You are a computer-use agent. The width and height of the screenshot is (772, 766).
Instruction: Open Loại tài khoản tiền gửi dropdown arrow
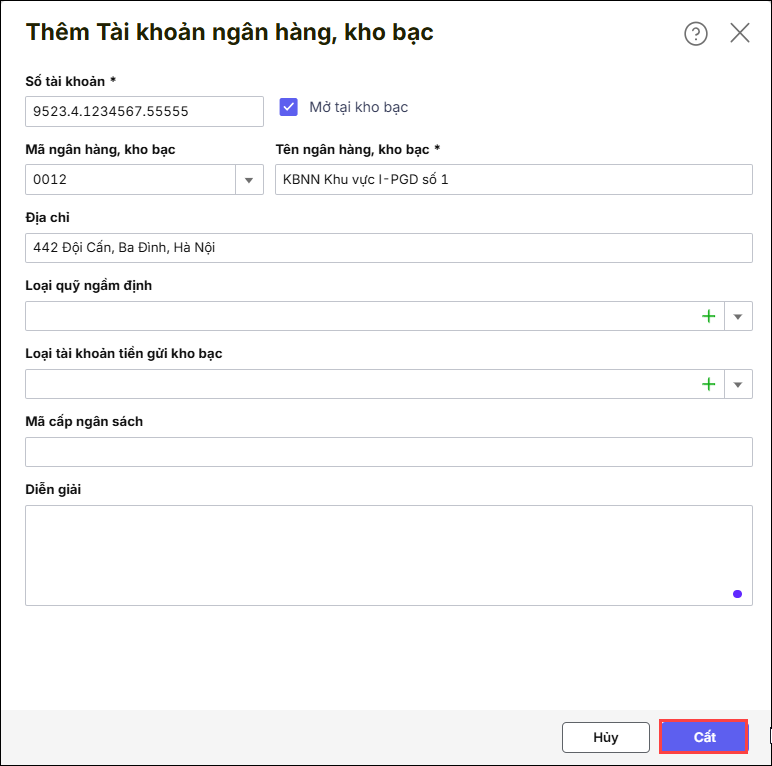point(738,384)
